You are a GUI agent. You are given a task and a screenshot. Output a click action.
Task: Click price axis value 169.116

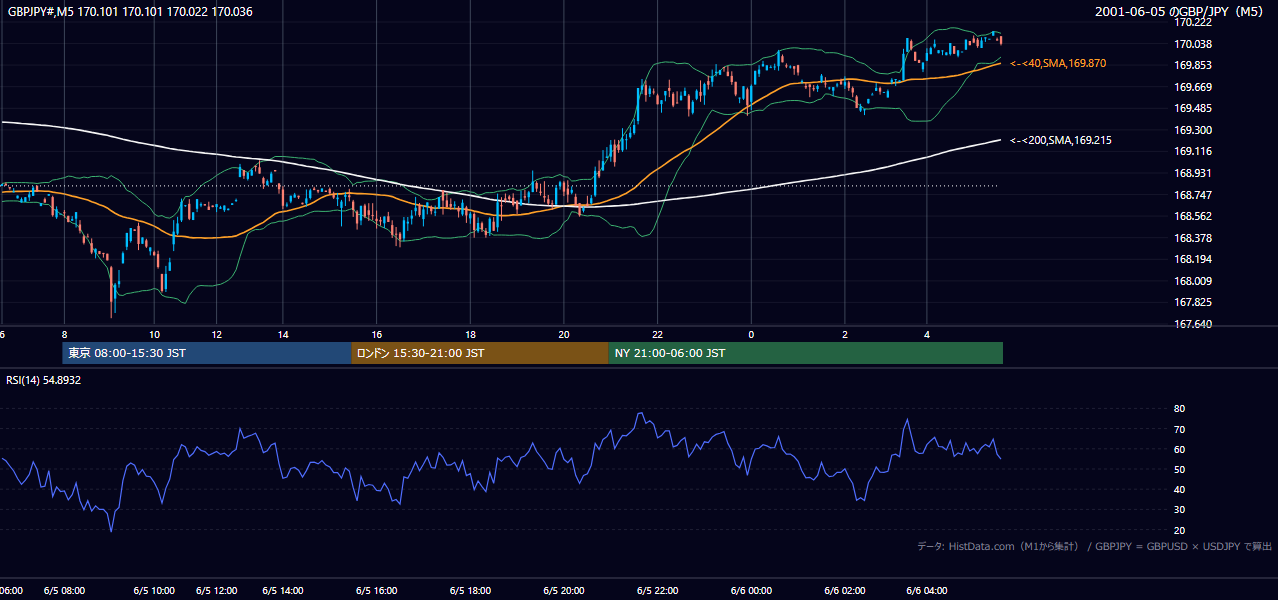tap(1193, 151)
